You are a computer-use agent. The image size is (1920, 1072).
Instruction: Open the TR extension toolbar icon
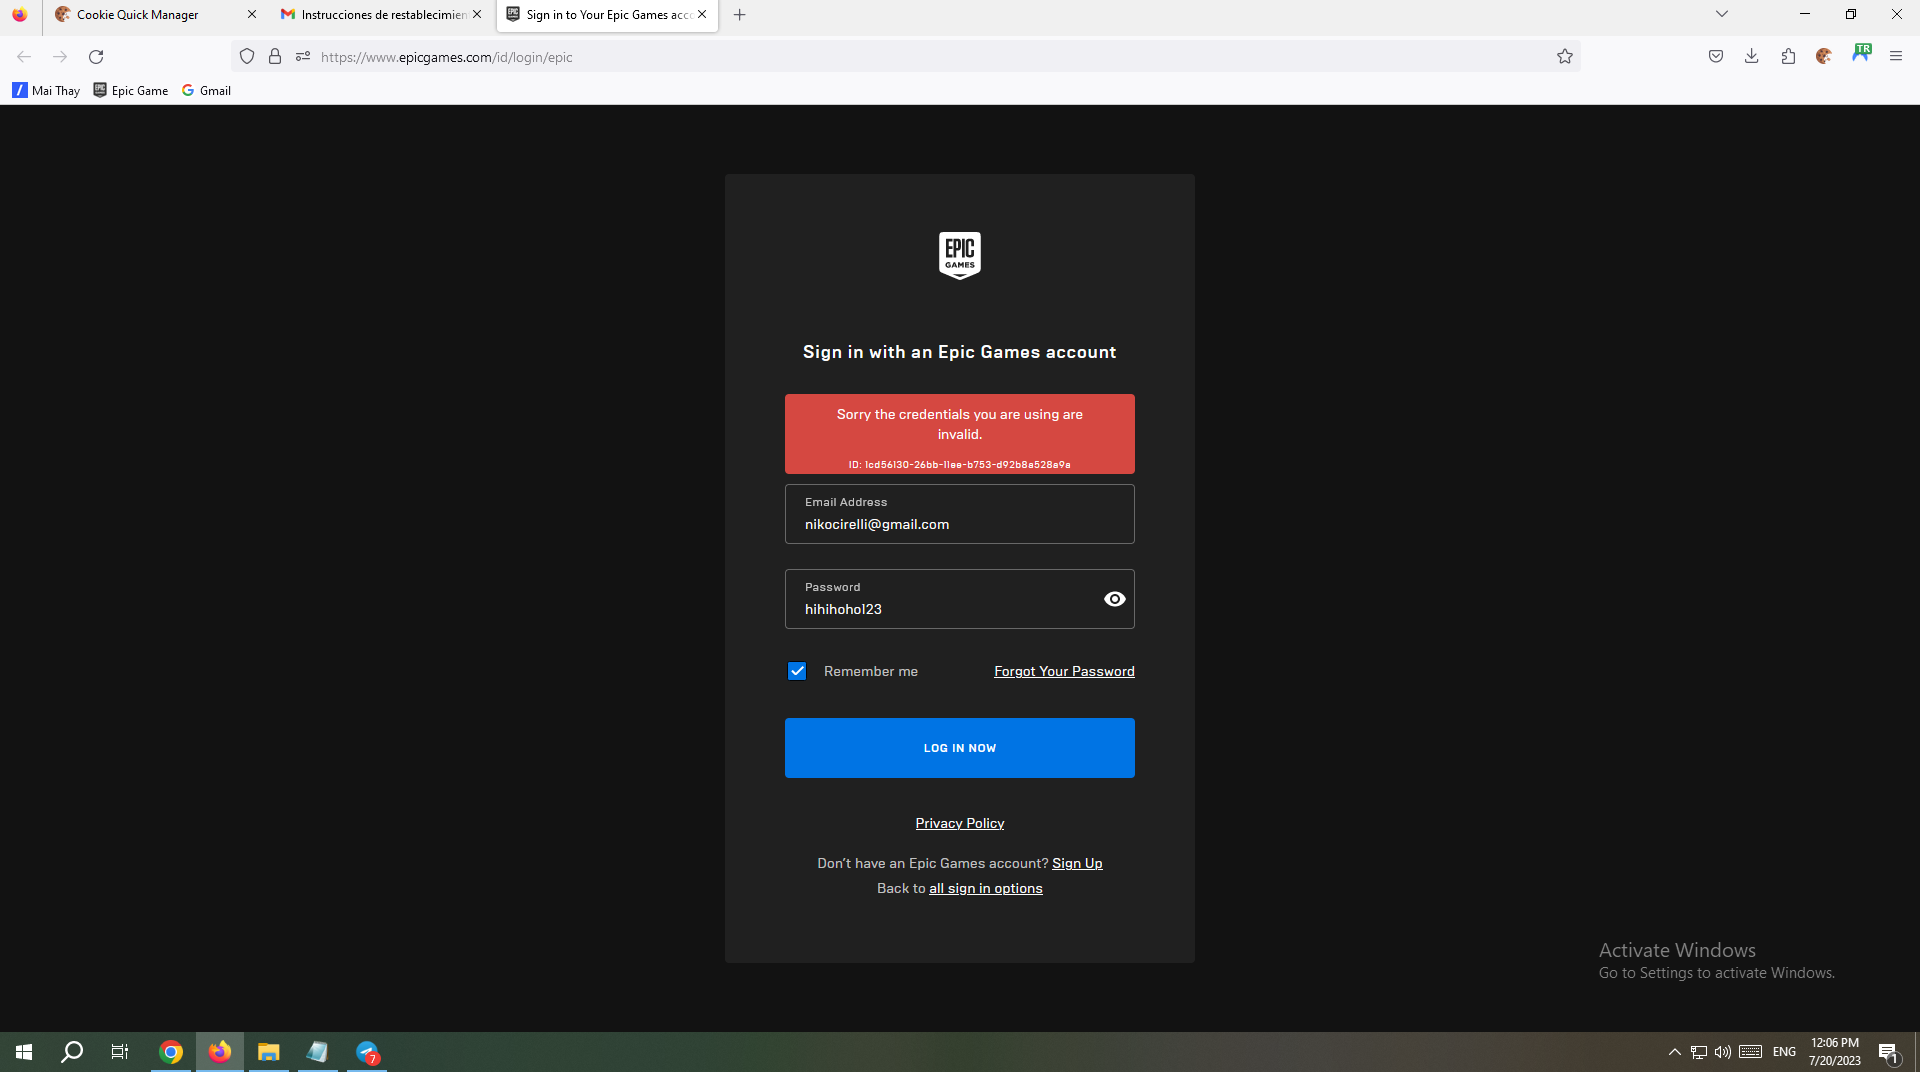pos(1861,54)
